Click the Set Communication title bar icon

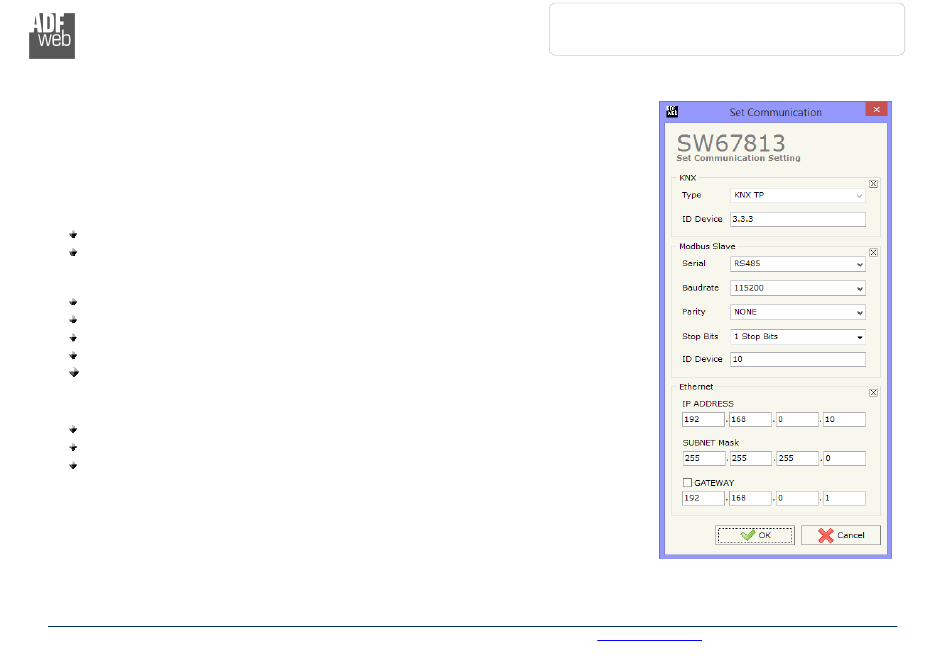pos(672,111)
